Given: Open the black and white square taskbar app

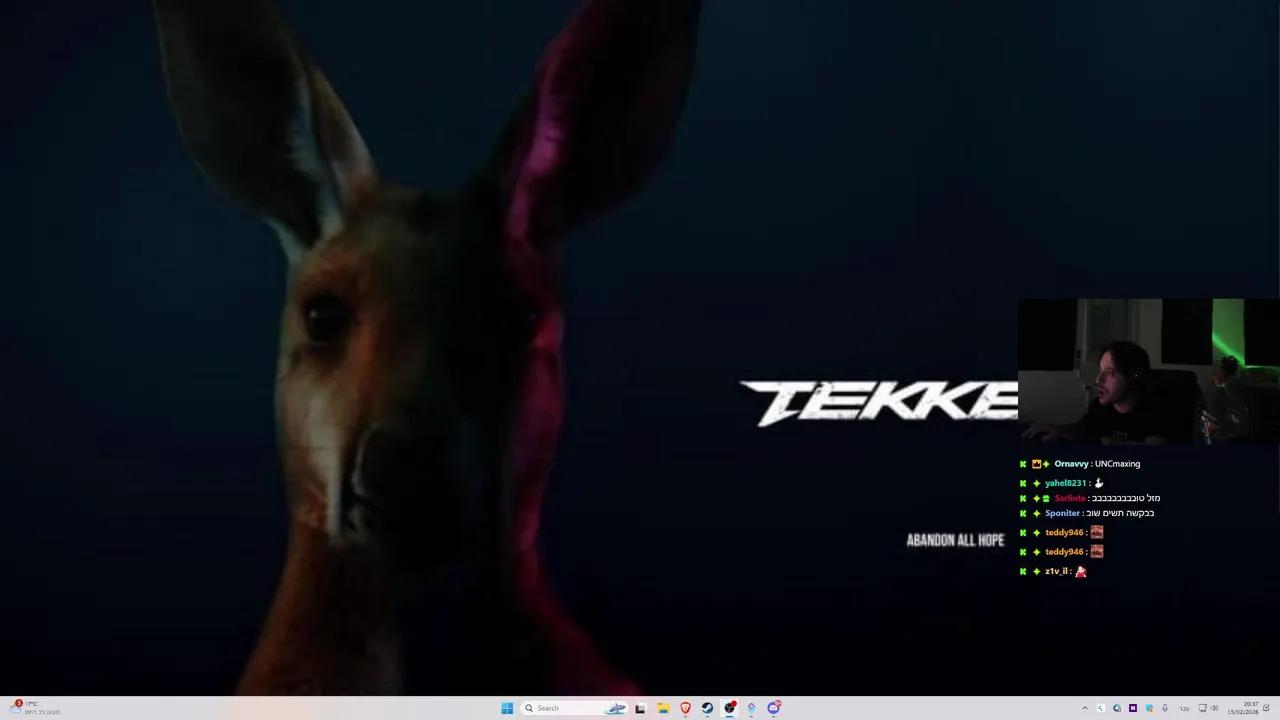Looking at the screenshot, I should coord(640,708).
